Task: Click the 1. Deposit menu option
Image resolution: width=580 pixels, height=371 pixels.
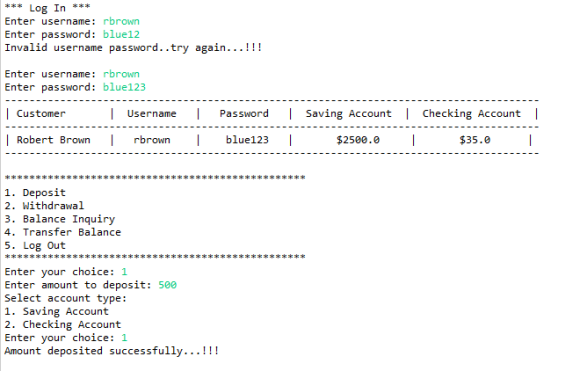Action: [x=35, y=193]
